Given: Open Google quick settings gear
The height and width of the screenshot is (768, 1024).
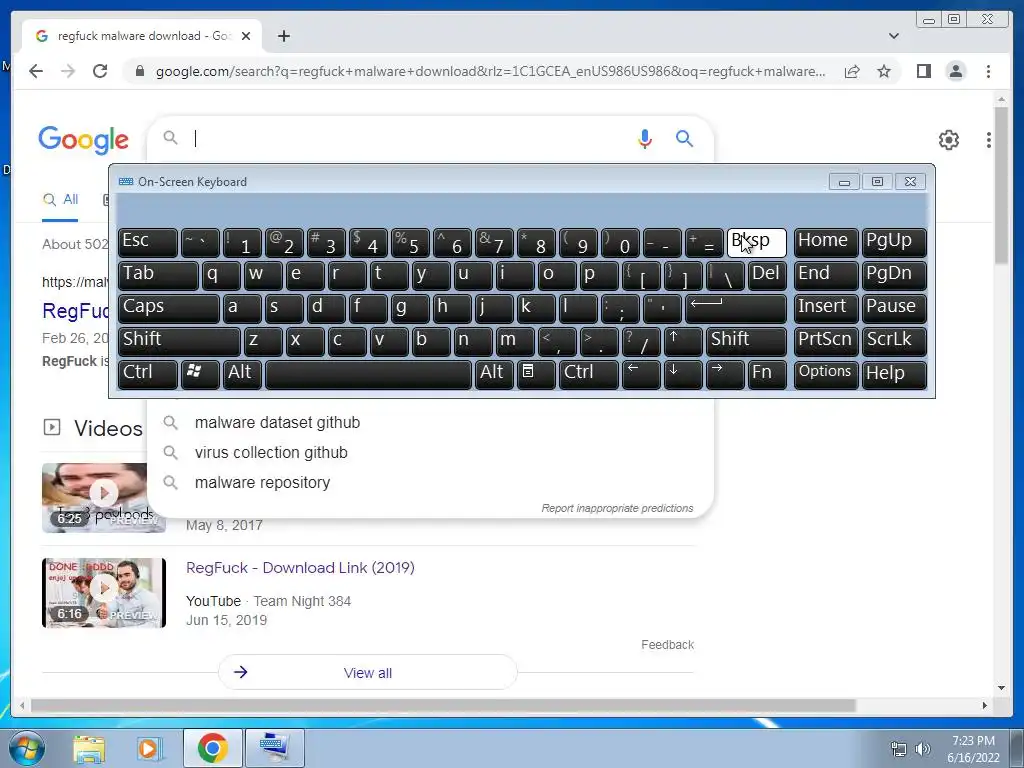Looking at the screenshot, I should (948, 139).
